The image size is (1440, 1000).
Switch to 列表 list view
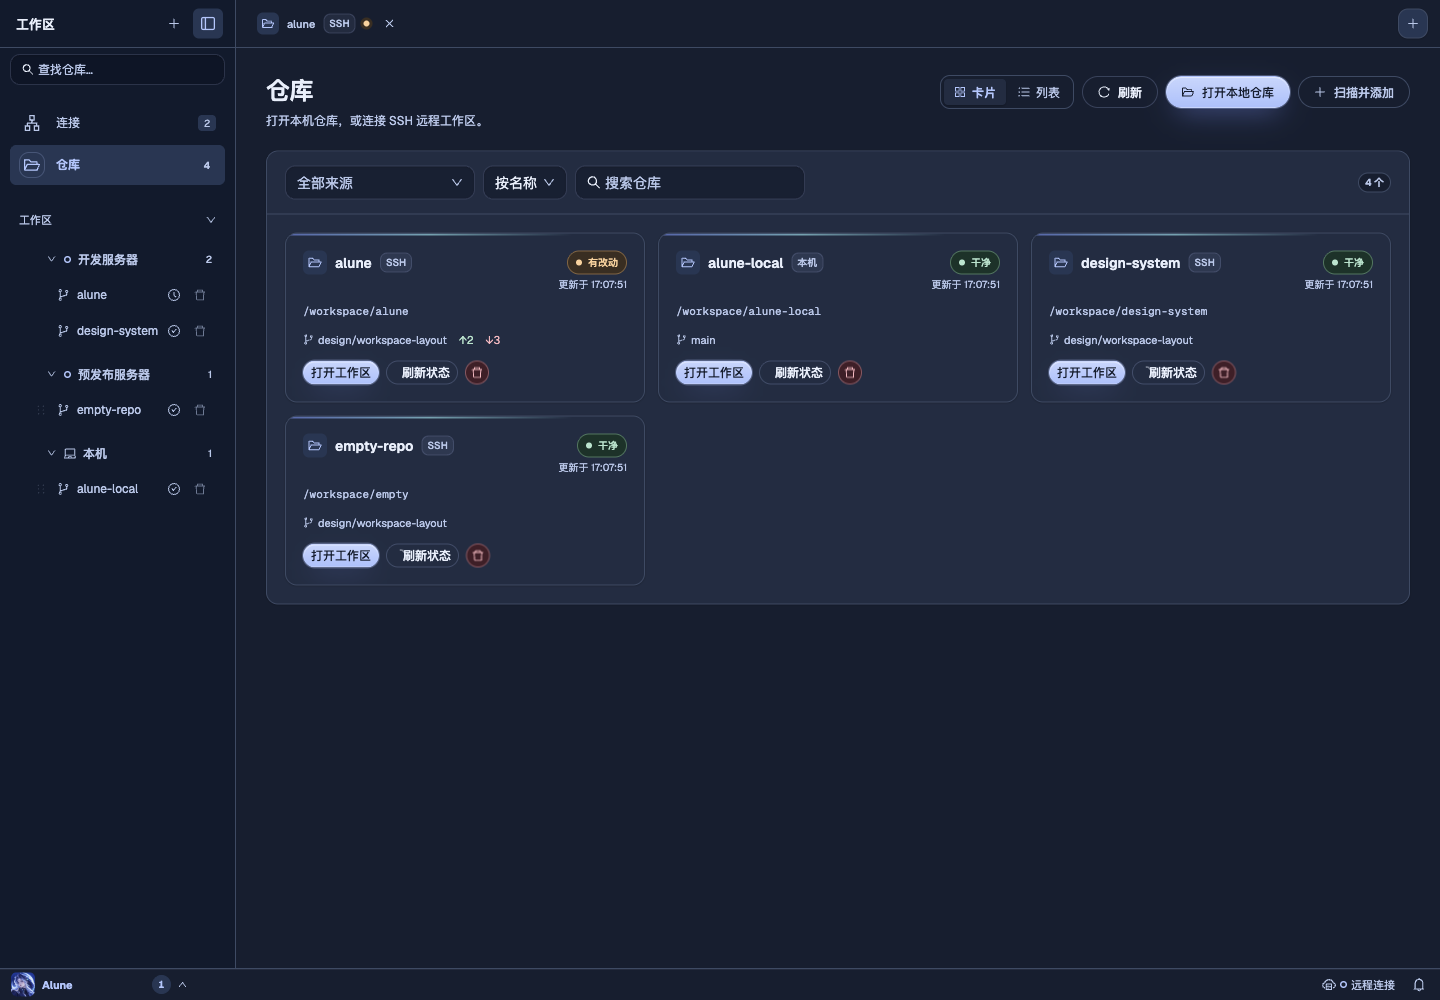point(1039,92)
